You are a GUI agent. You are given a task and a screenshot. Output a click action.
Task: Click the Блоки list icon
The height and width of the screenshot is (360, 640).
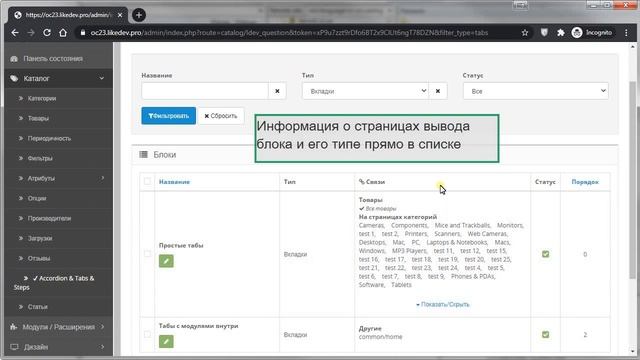click(144, 154)
